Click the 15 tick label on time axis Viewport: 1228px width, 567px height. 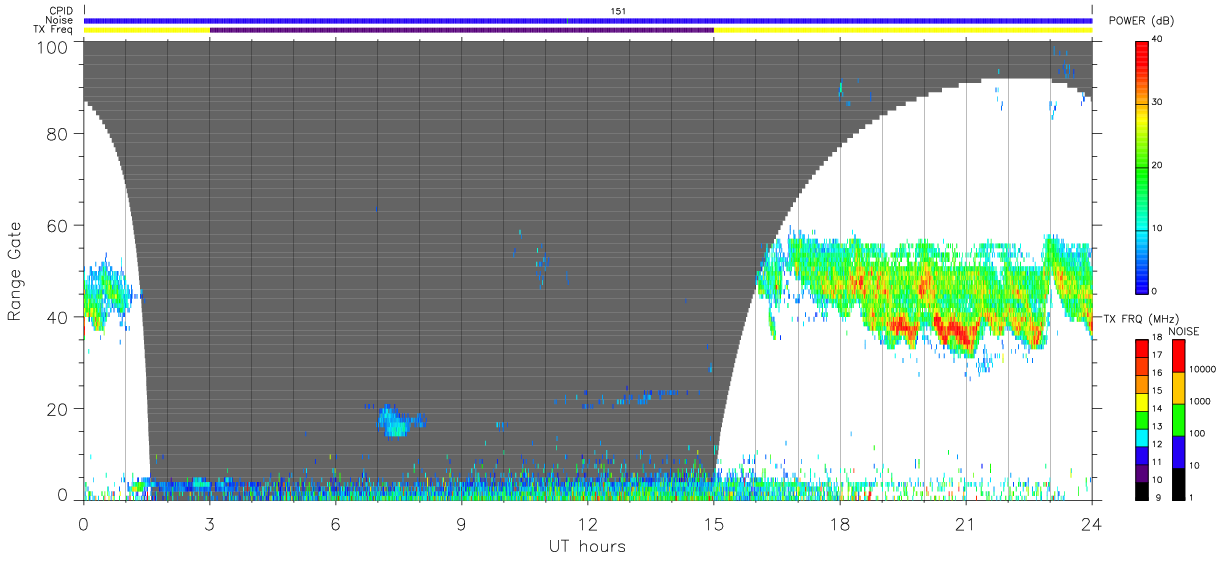coord(713,523)
